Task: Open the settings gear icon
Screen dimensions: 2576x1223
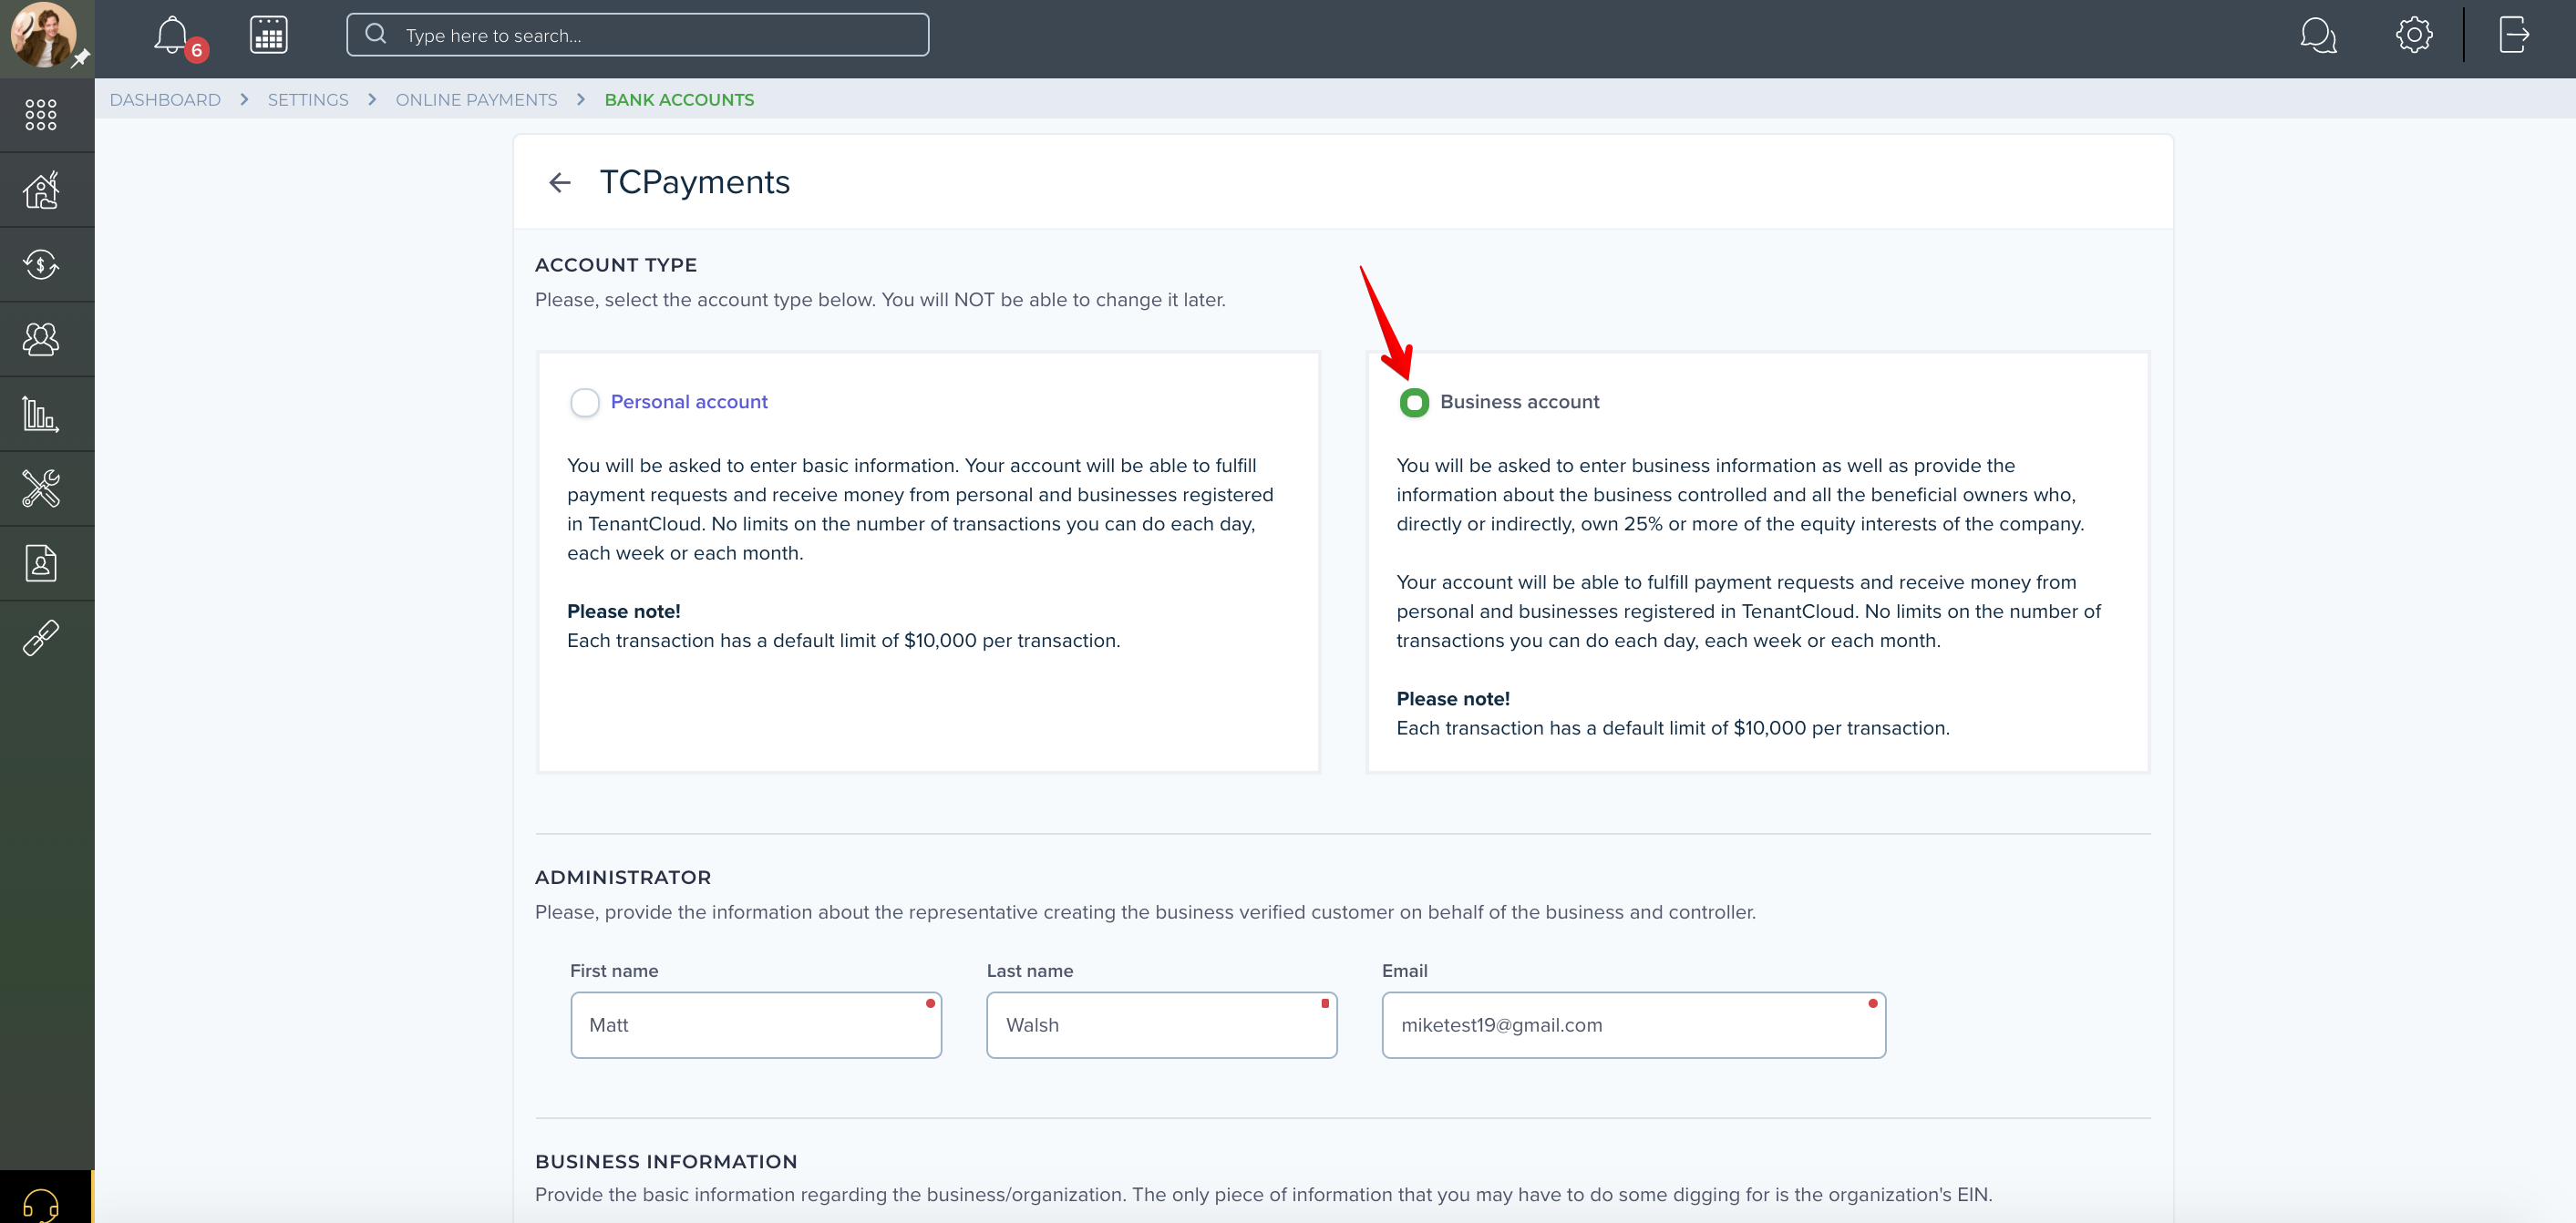Action: 2413,35
